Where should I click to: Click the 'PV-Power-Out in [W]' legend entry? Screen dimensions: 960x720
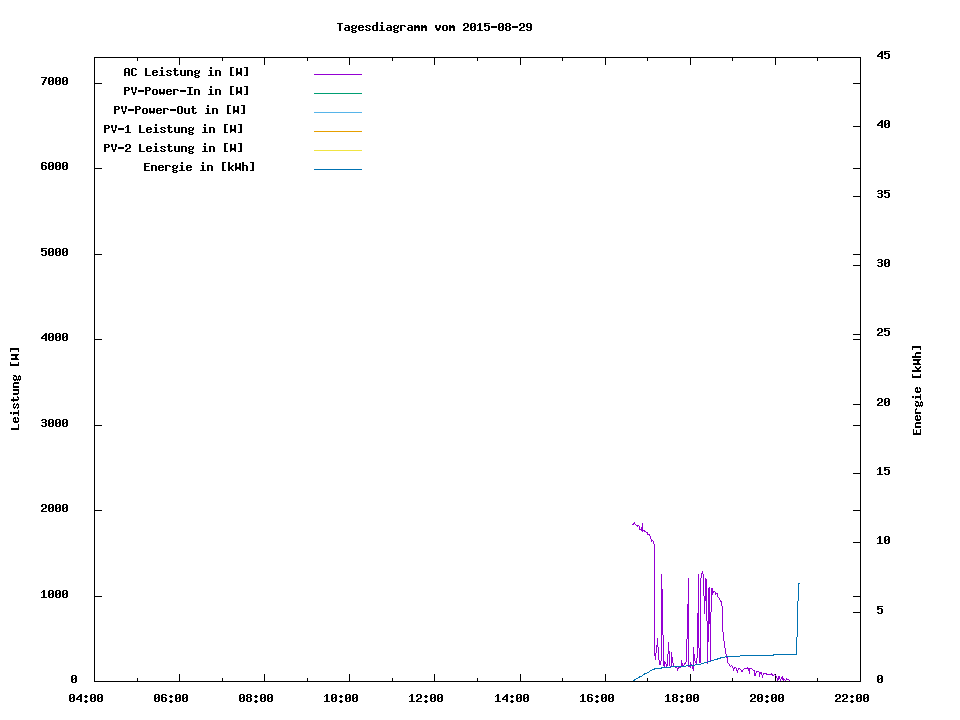point(180,110)
